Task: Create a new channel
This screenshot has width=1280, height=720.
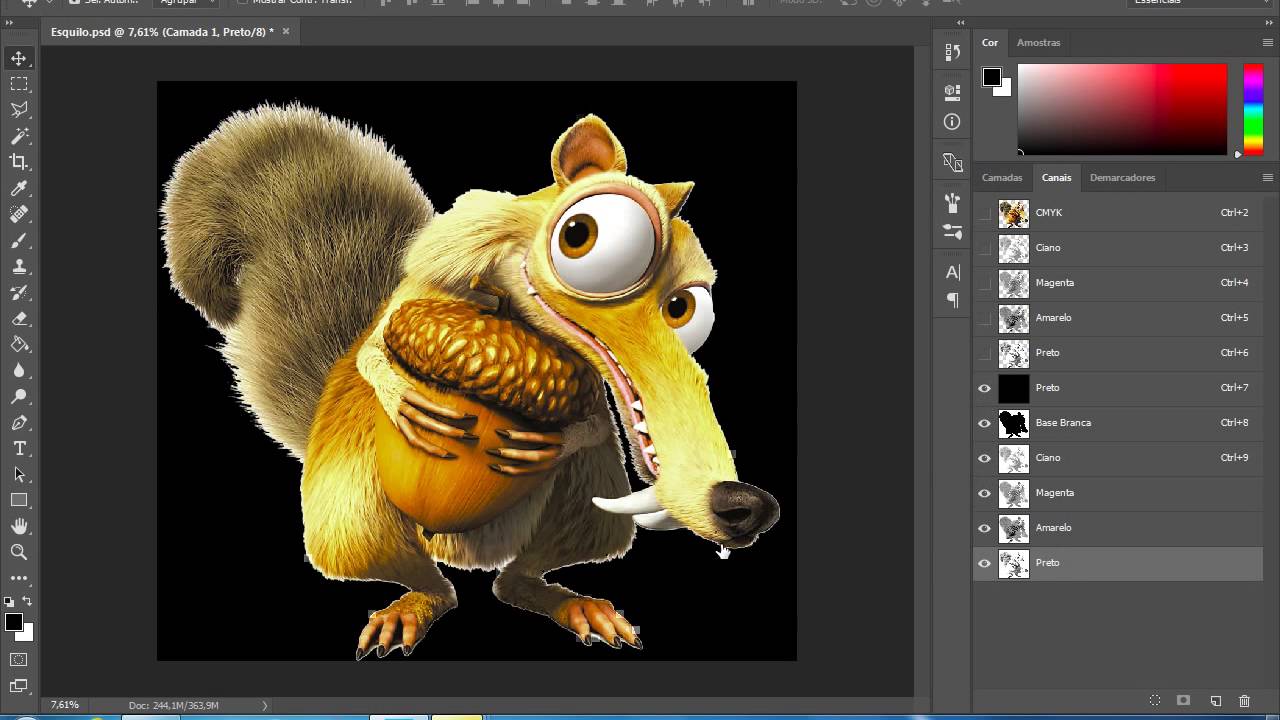Action: (1216, 701)
